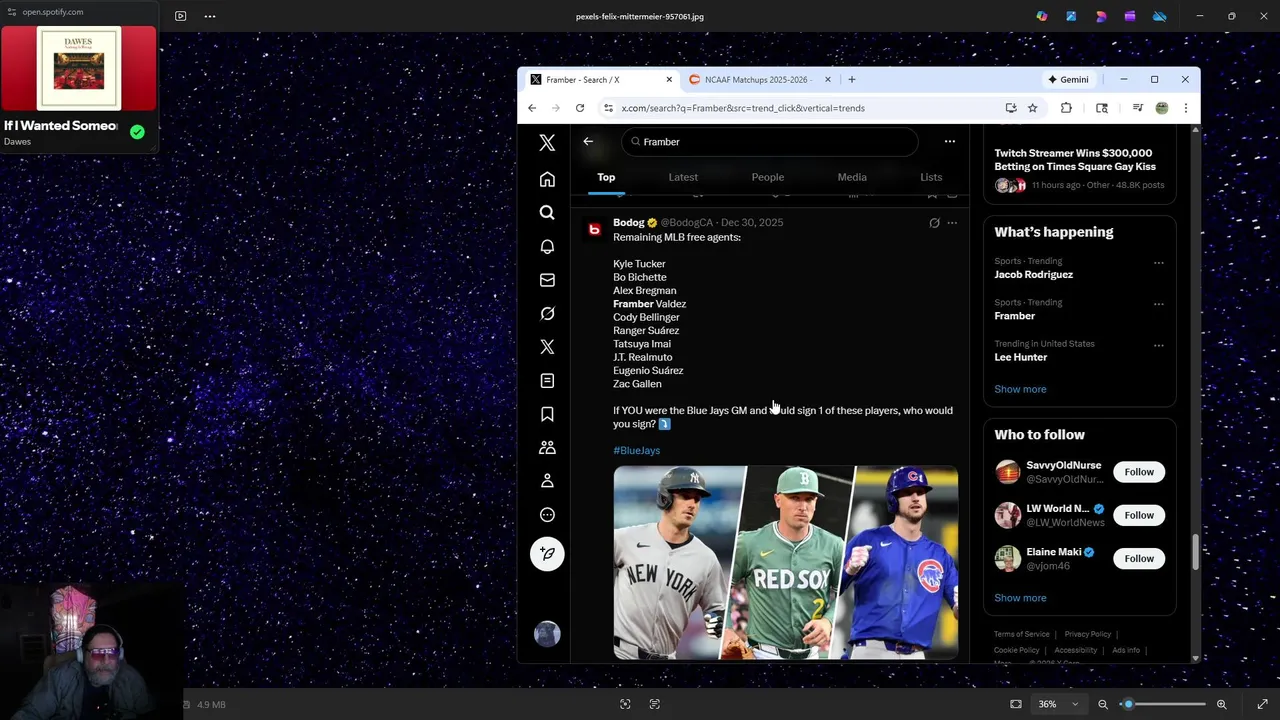
Task: Open Profile icon in X sidebar
Action: (x=547, y=481)
